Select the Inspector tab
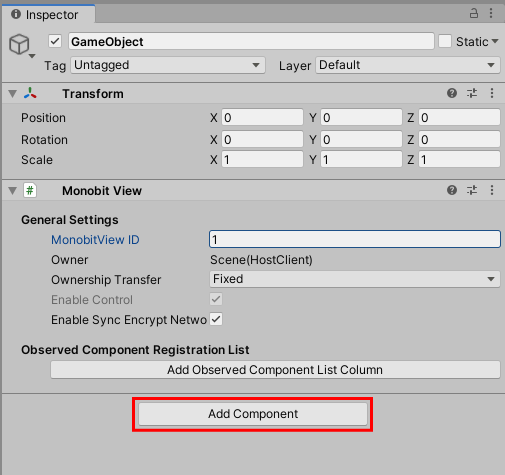The height and width of the screenshot is (475, 505). pos(48,15)
